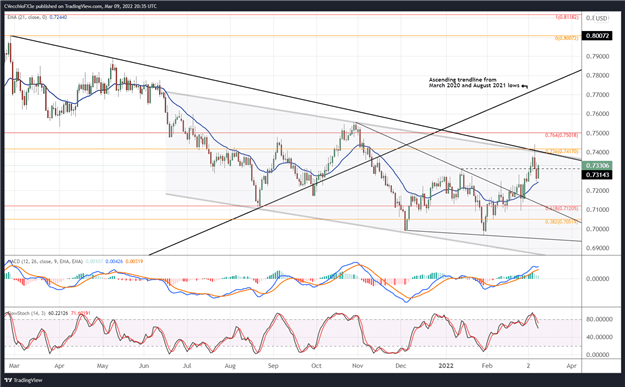Click the Dec label on time axis
Viewport: 625px width, 387px height.
(x=401, y=365)
